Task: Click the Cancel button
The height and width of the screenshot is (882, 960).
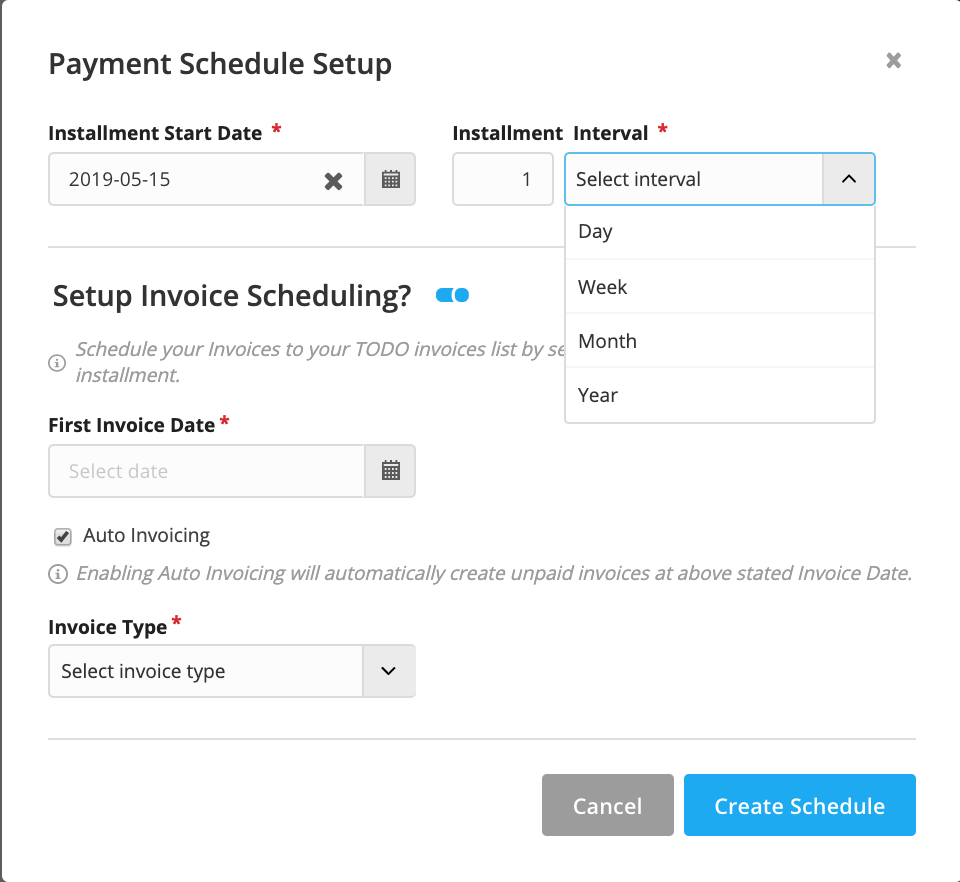Action: click(607, 805)
